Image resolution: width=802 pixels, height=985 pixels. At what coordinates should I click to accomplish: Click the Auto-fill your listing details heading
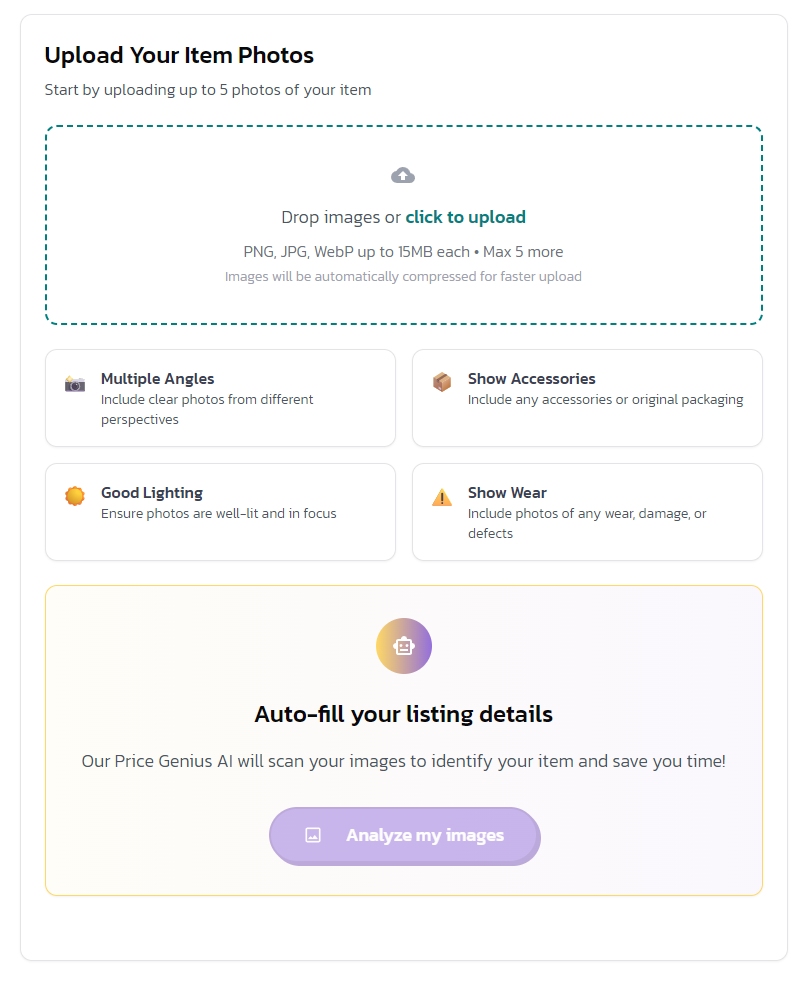pyautogui.click(x=403, y=714)
